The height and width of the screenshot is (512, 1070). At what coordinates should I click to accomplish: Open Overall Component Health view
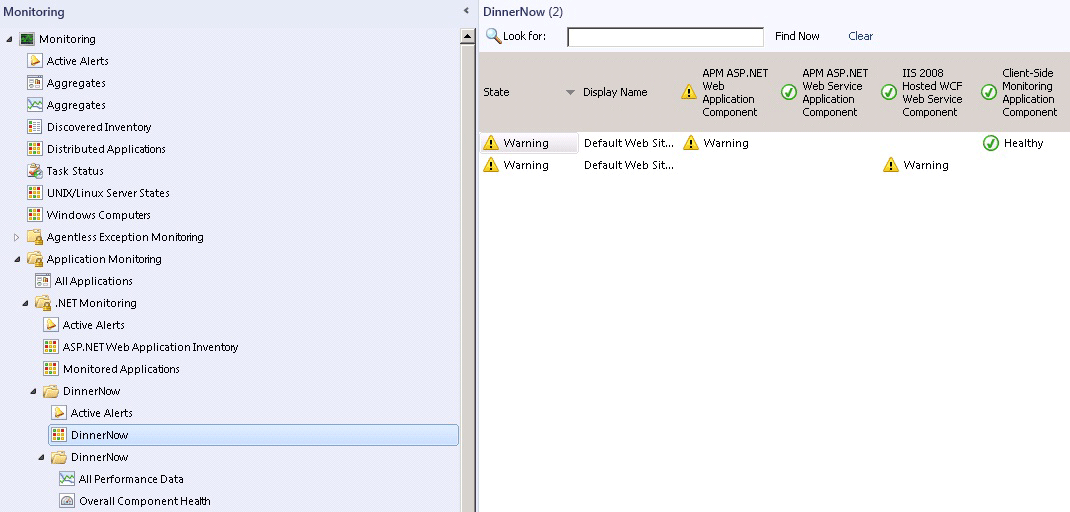[145, 500]
